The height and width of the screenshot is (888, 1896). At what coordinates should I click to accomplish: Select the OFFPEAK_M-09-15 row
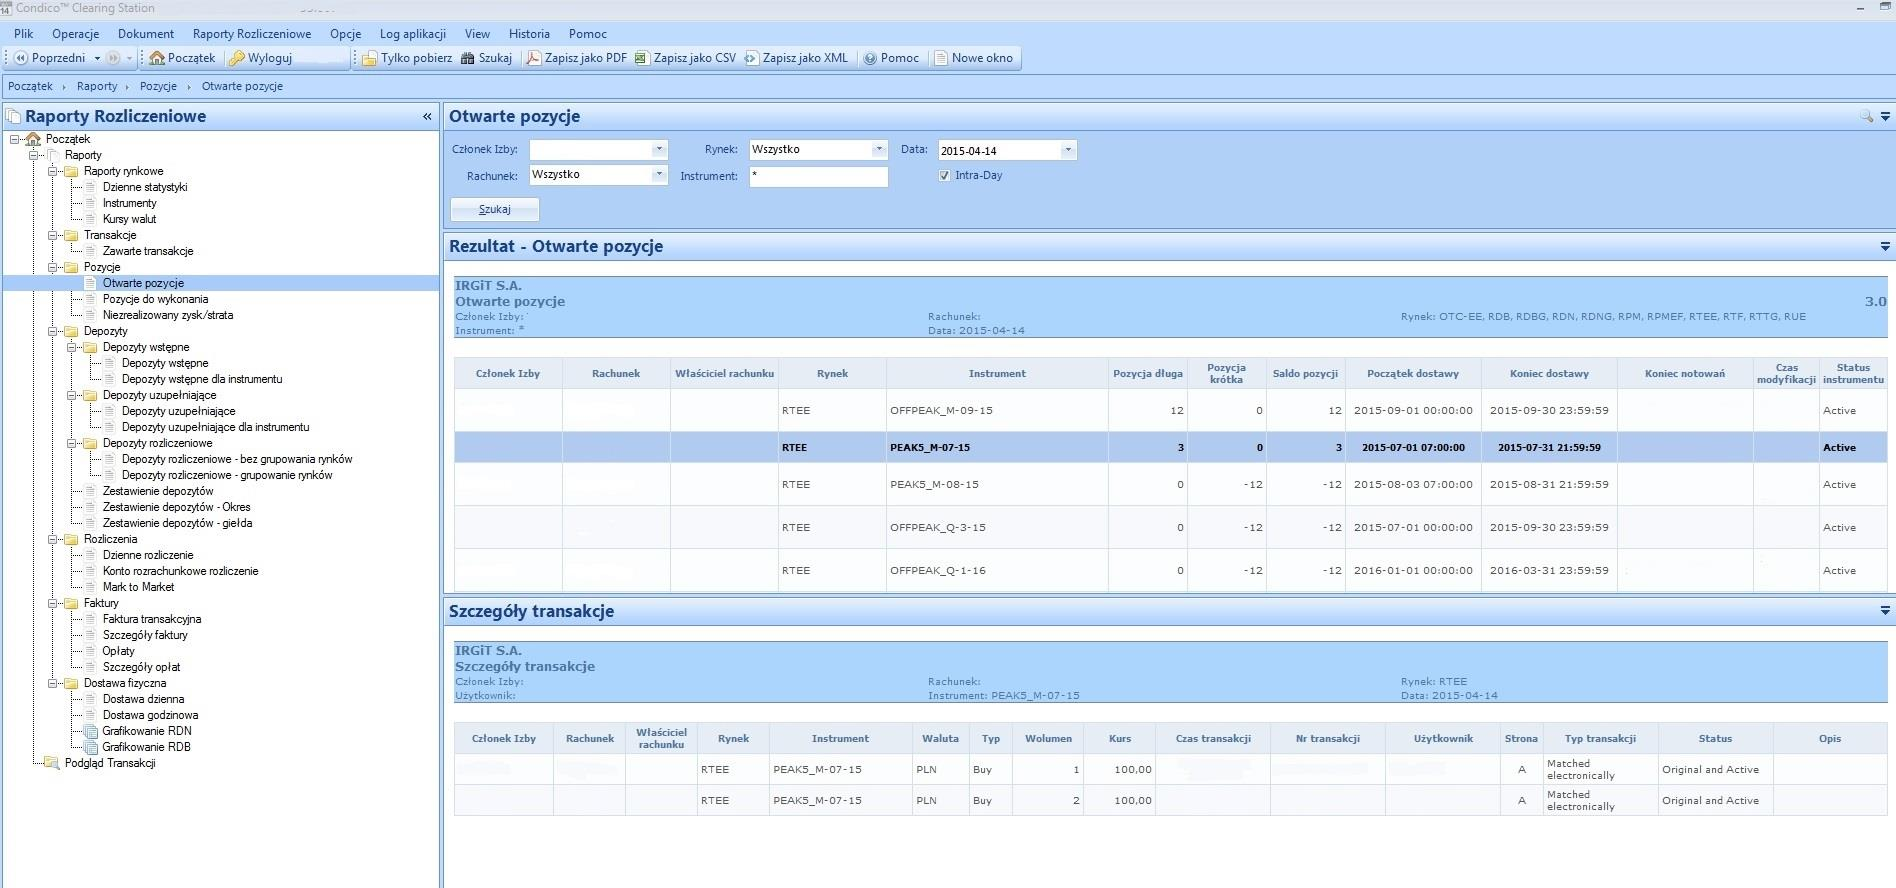click(x=1170, y=410)
